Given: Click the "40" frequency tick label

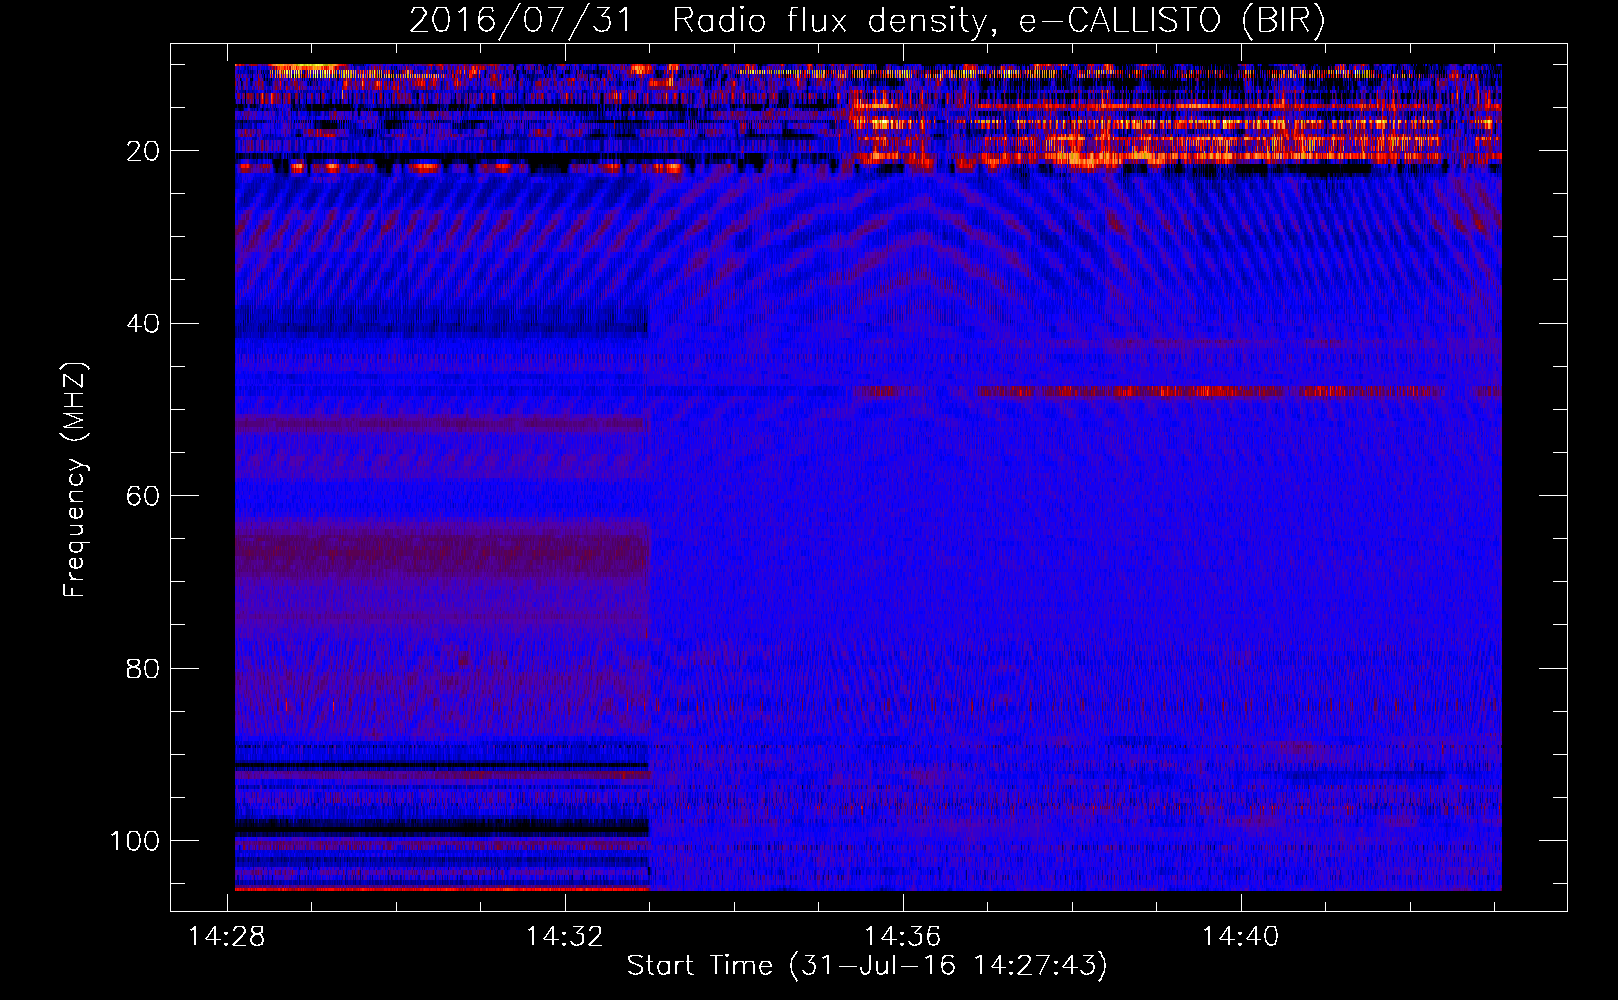Looking at the screenshot, I should click(x=143, y=324).
